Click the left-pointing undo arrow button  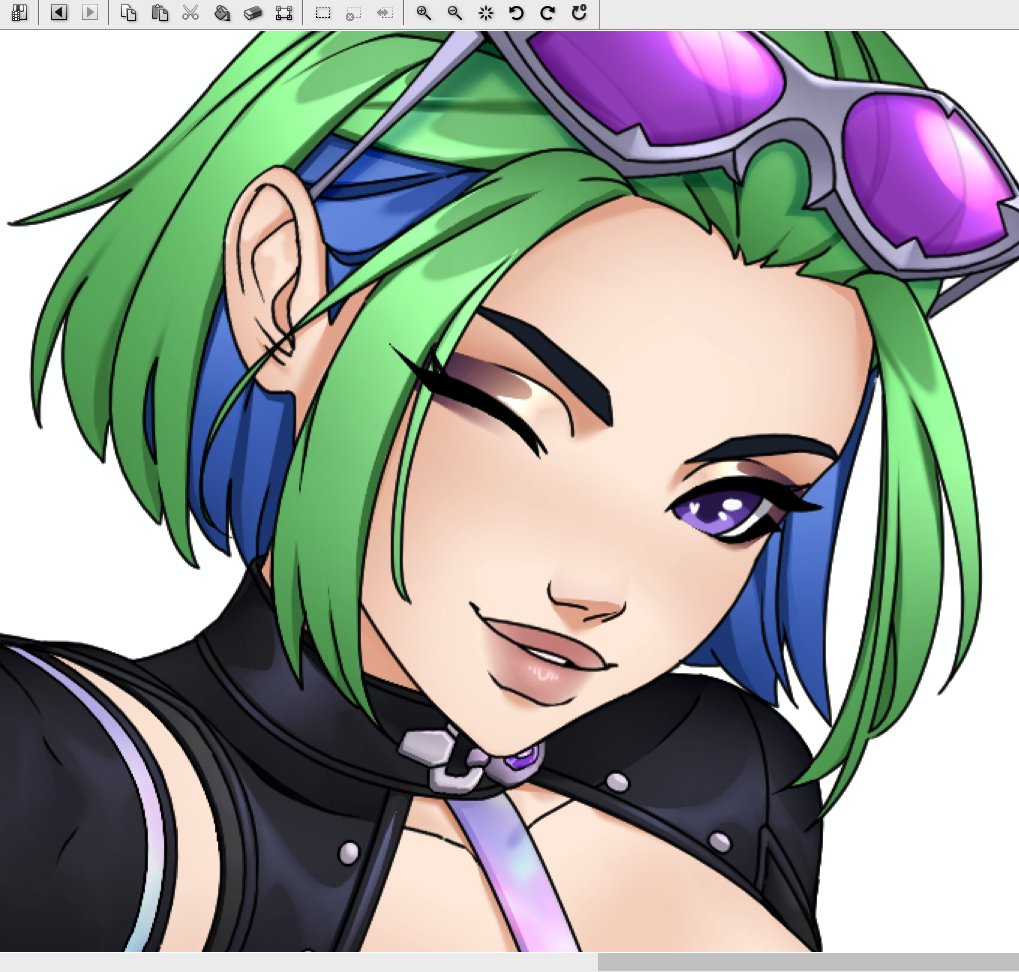58,12
